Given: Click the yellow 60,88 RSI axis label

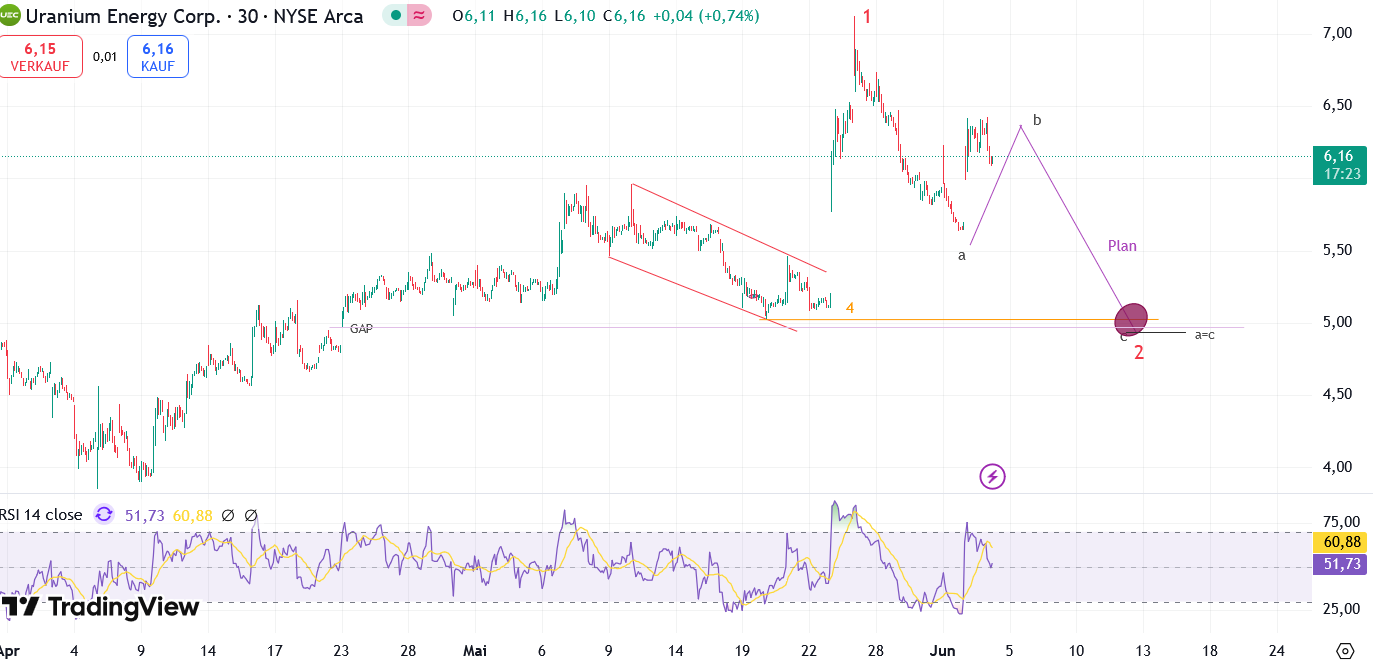Looking at the screenshot, I should click(x=1341, y=542).
